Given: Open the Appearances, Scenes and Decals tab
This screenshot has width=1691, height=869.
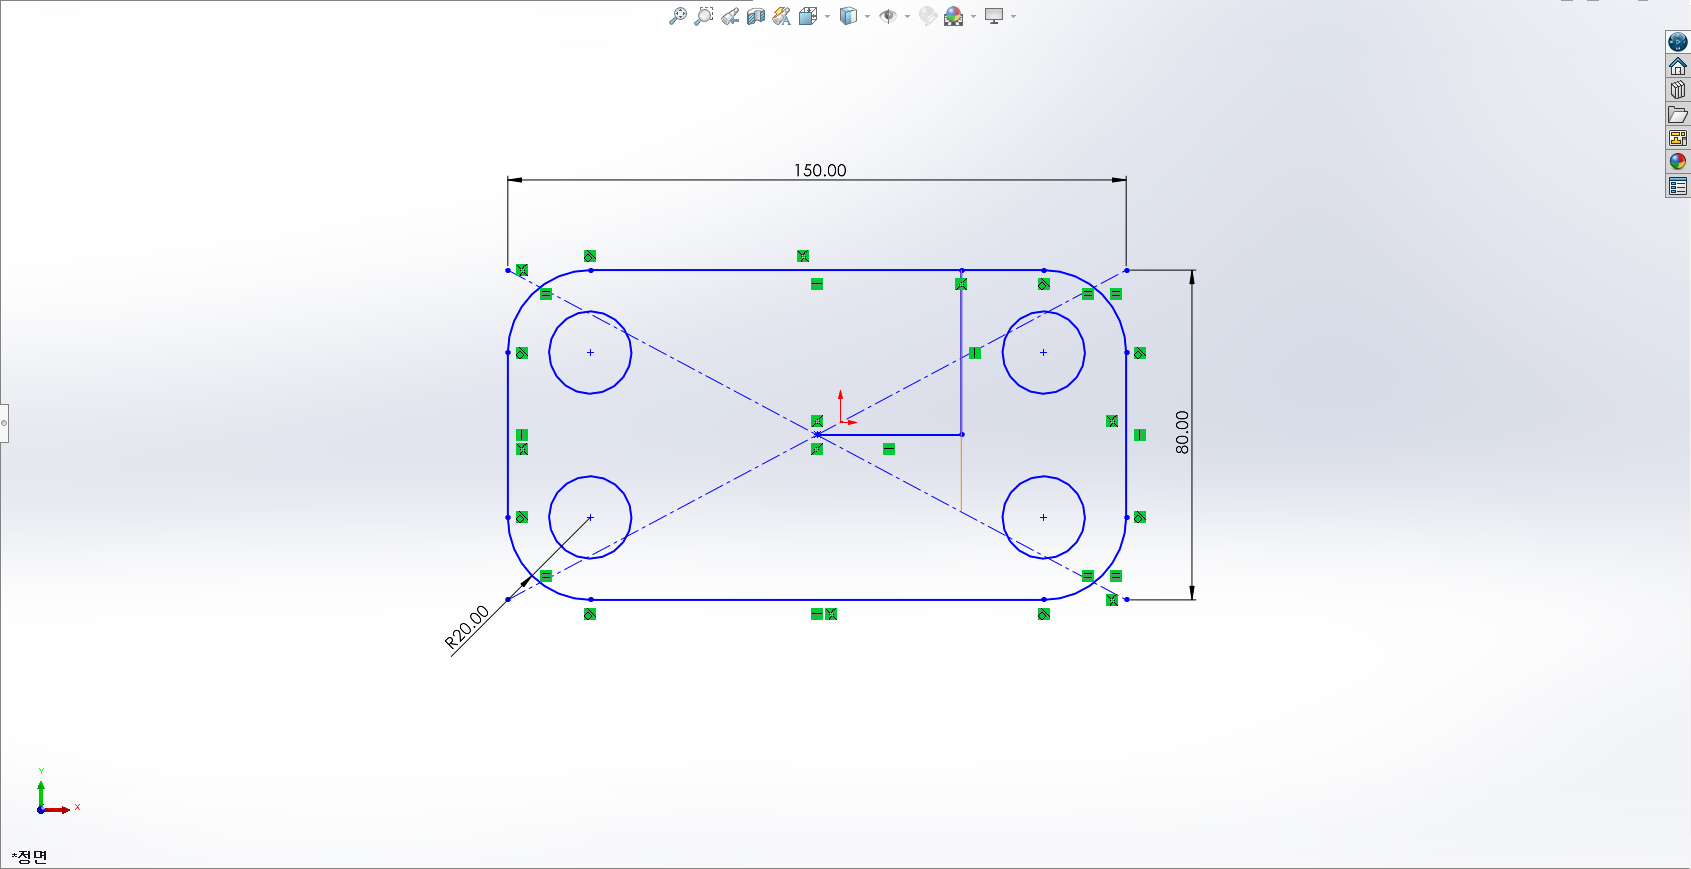Looking at the screenshot, I should coord(1678,162).
